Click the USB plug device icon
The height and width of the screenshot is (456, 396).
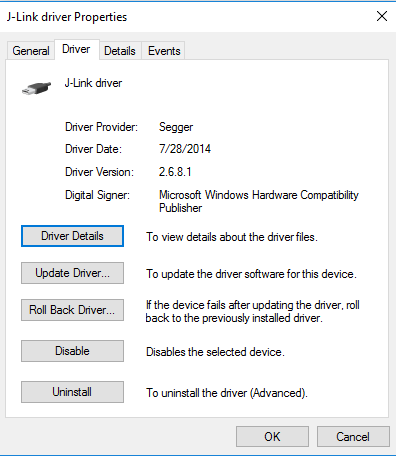tap(37, 88)
